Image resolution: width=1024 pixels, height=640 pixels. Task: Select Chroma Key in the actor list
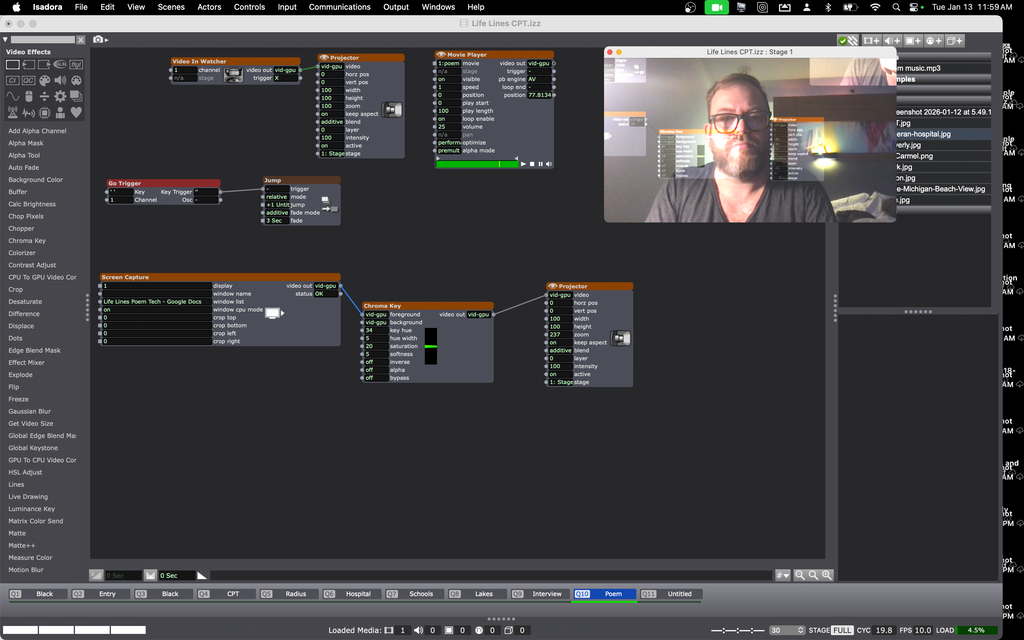(27, 241)
